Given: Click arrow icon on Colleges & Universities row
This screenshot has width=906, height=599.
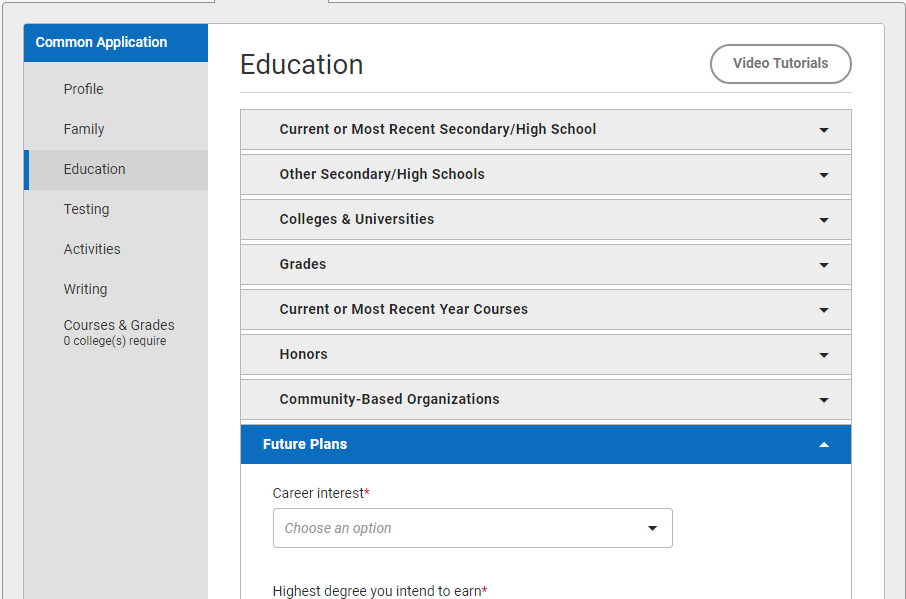Looking at the screenshot, I should [824, 220].
